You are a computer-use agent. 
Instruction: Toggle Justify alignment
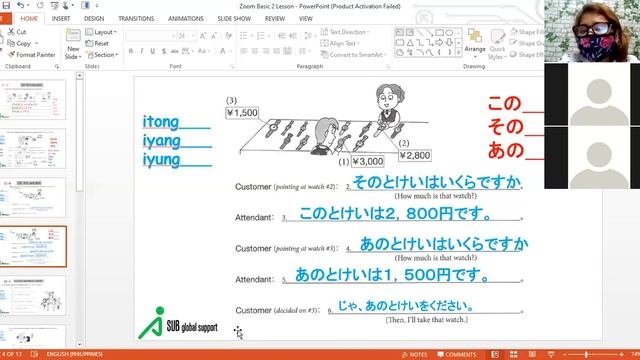tap(277, 51)
